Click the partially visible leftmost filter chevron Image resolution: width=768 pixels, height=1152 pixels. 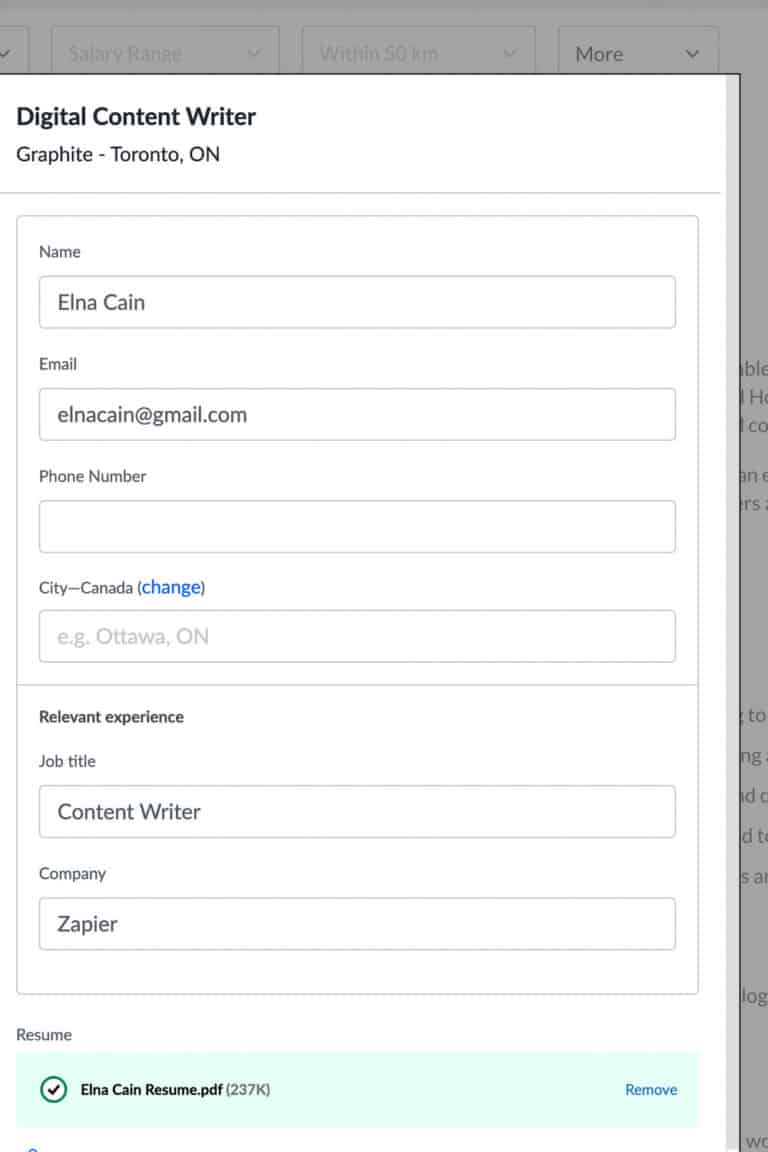(8, 54)
